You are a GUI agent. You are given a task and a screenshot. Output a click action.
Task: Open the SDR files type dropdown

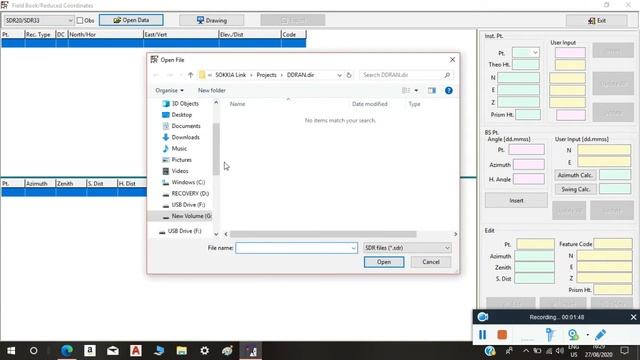click(407, 248)
